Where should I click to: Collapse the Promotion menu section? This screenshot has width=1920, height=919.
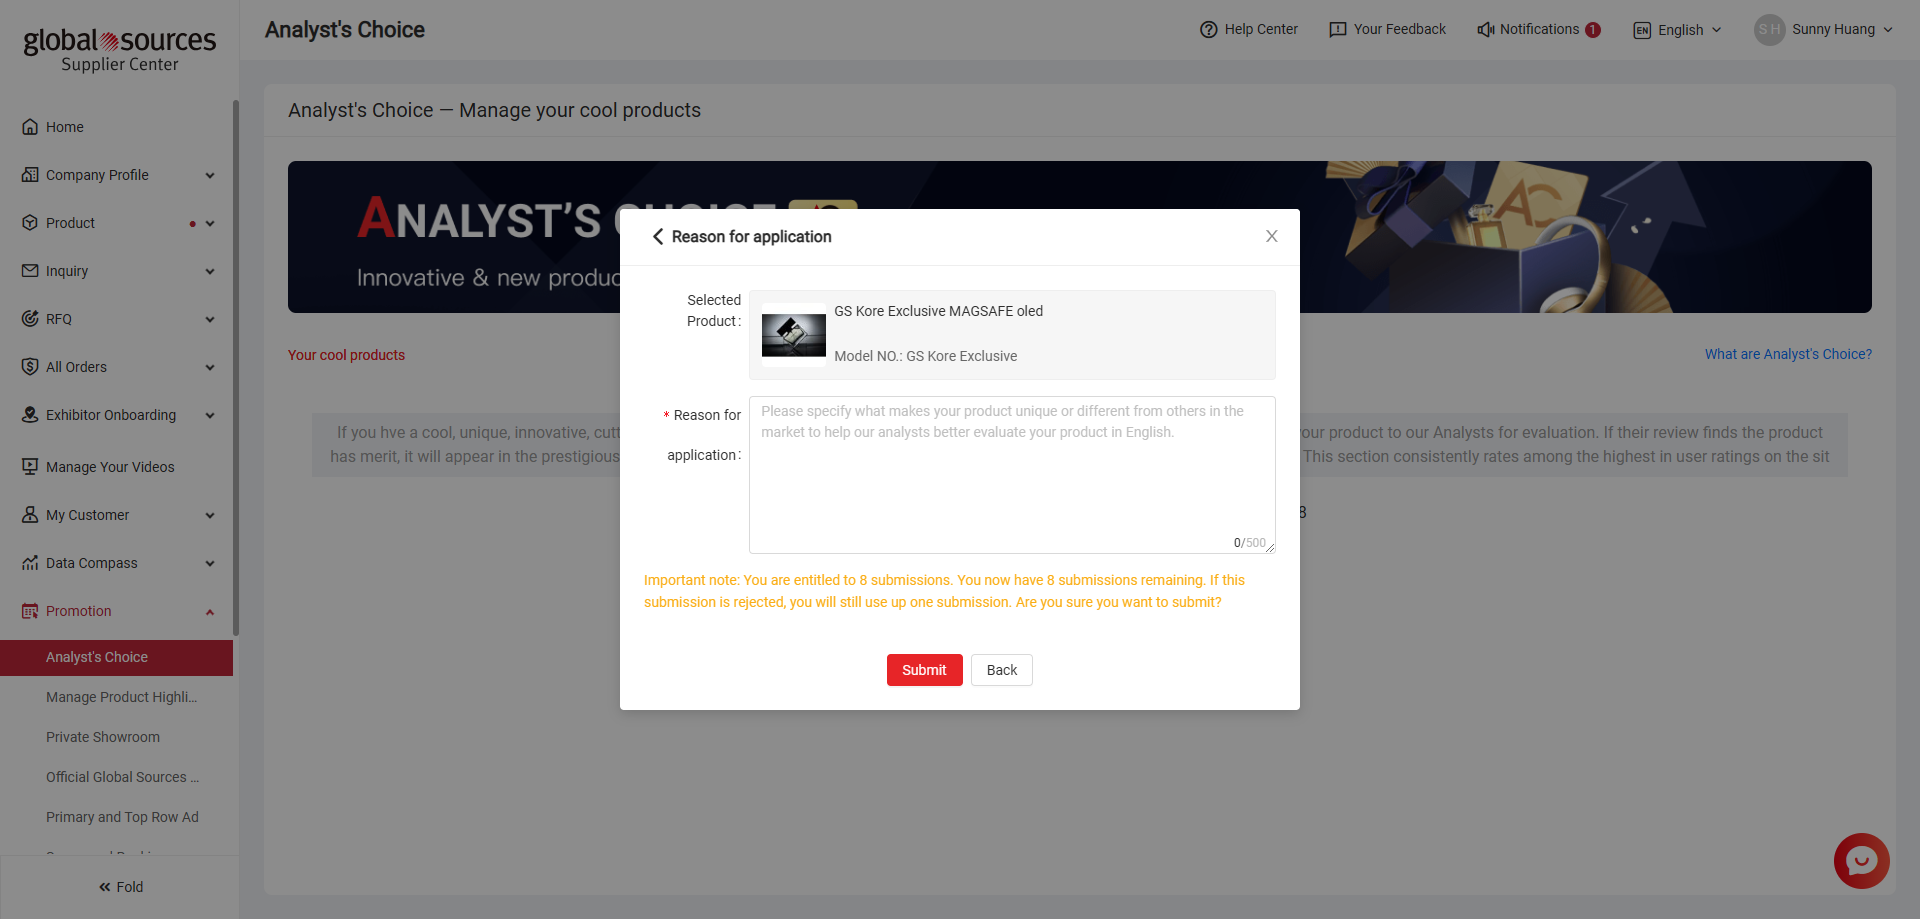(x=210, y=612)
